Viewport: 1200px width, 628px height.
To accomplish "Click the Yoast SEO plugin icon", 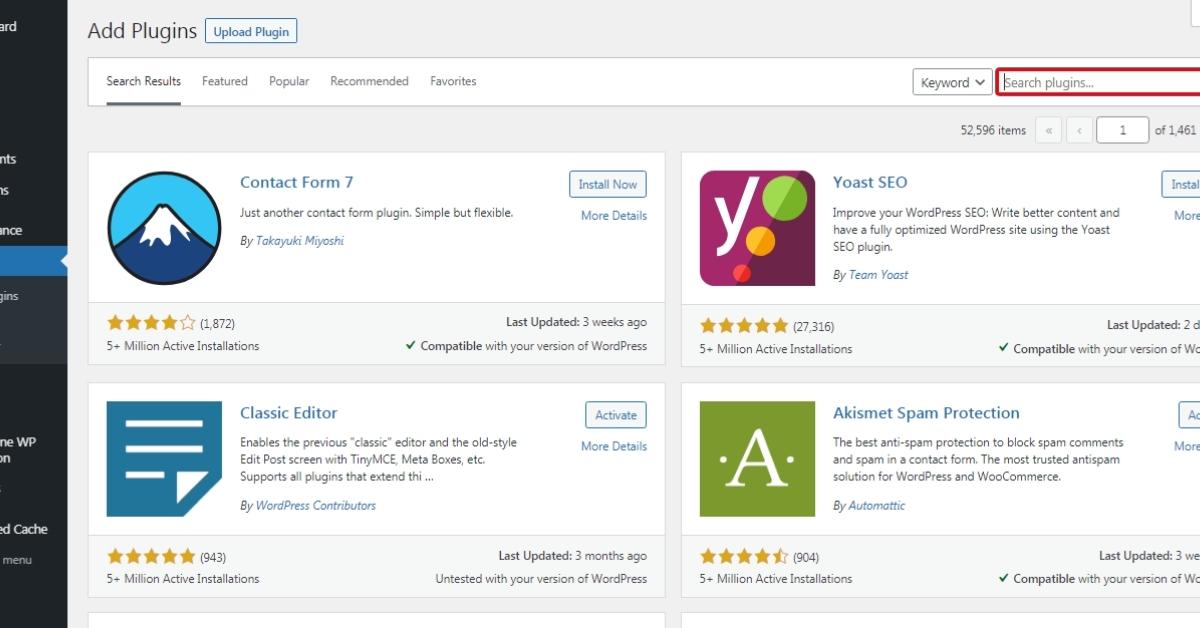I will (757, 228).
